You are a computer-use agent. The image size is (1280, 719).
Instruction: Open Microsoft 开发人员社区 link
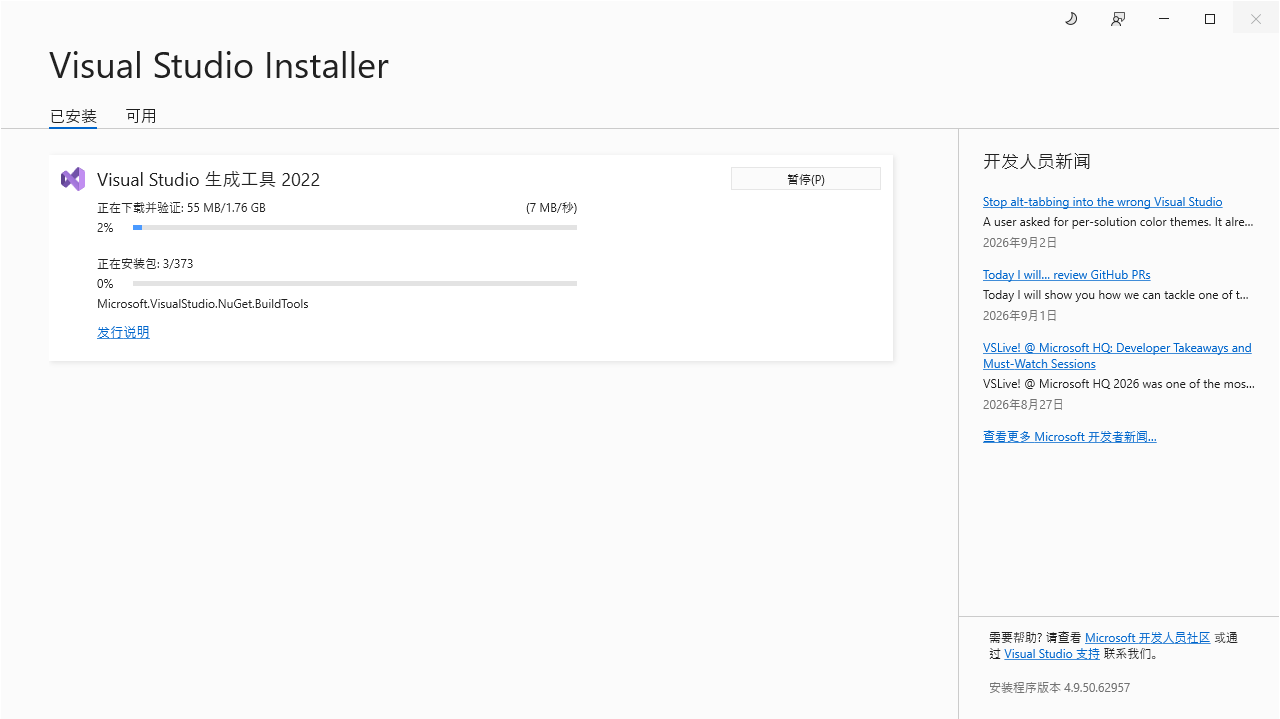(x=1147, y=638)
